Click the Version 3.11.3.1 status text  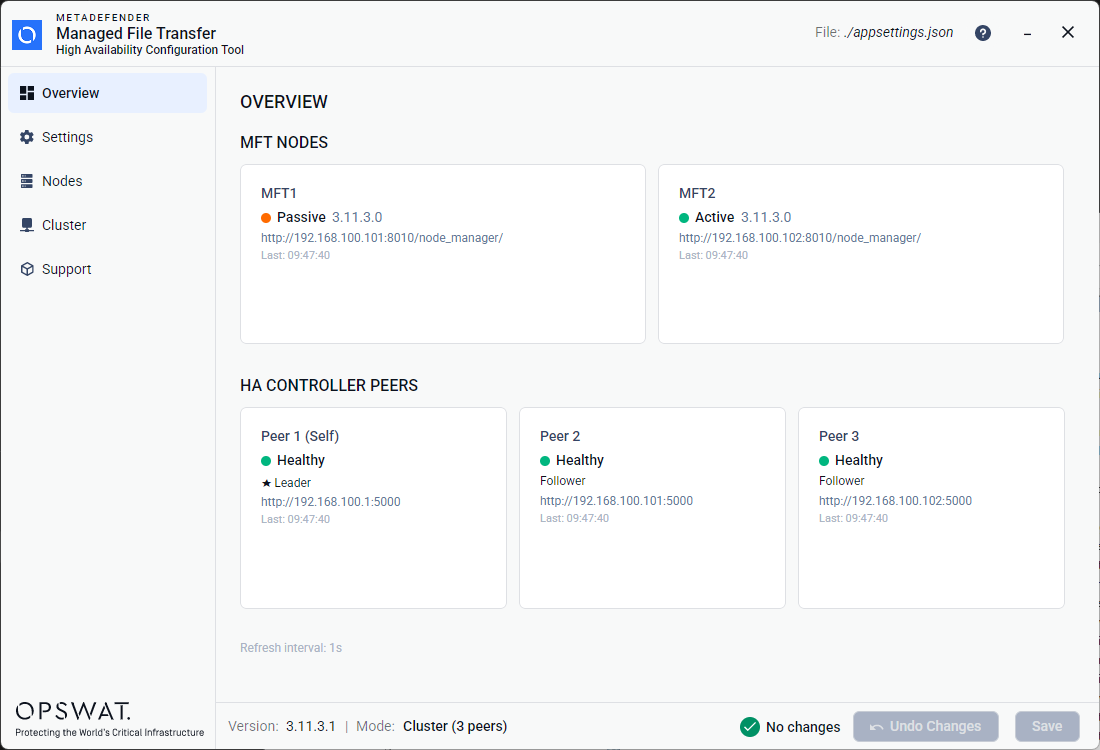281,726
